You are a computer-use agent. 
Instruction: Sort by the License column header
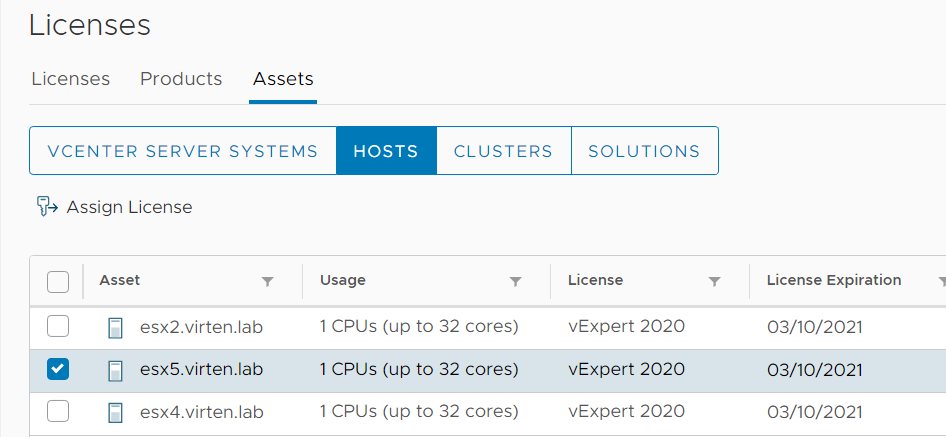coord(595,280)
